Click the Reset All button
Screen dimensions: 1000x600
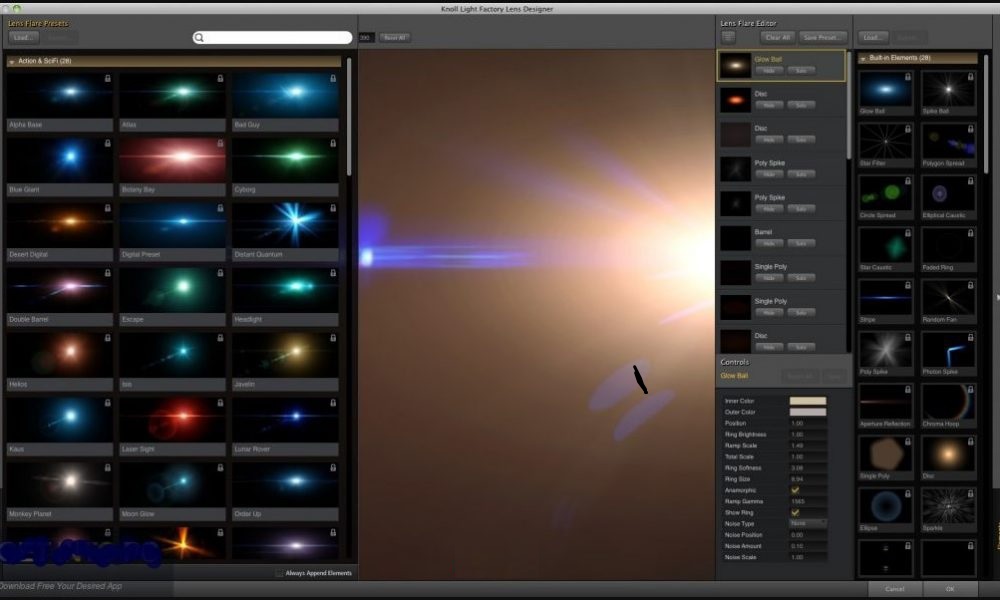[395, 38]
